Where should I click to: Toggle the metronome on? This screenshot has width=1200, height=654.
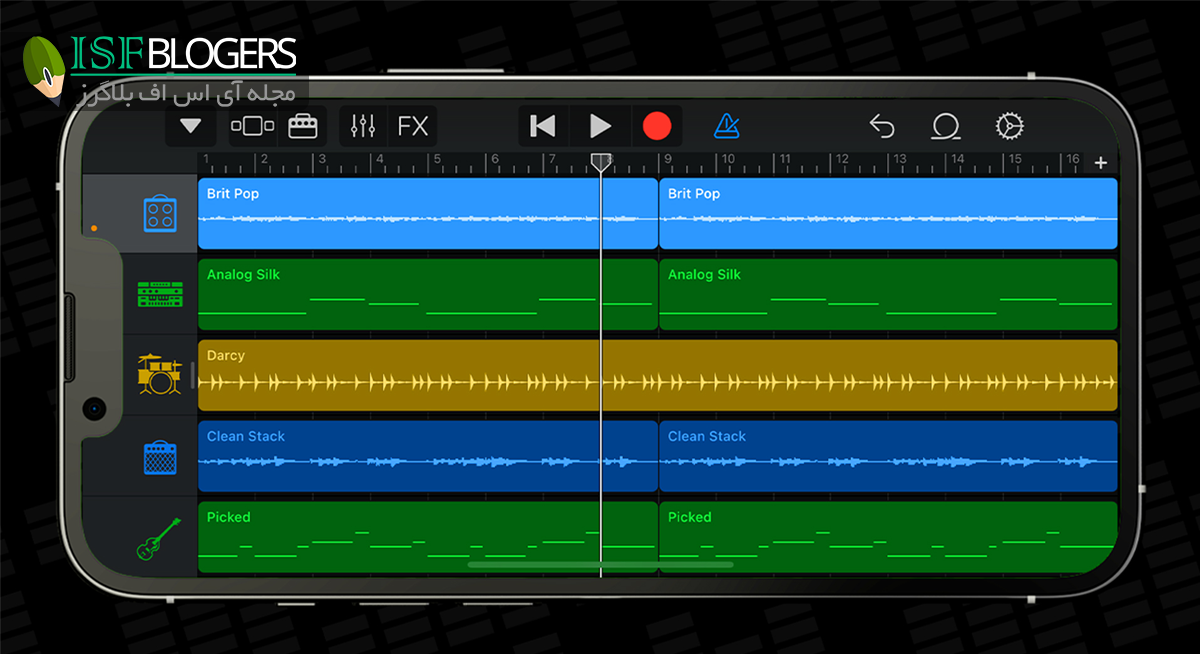pos(727,126)
